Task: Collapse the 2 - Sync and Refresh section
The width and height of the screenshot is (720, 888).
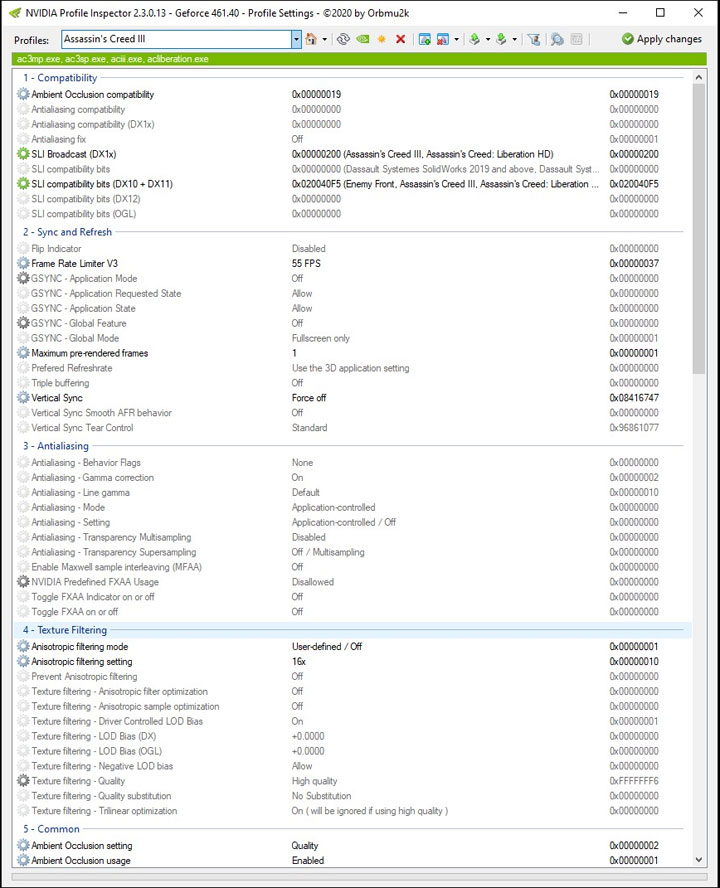Action: point(67,232)
